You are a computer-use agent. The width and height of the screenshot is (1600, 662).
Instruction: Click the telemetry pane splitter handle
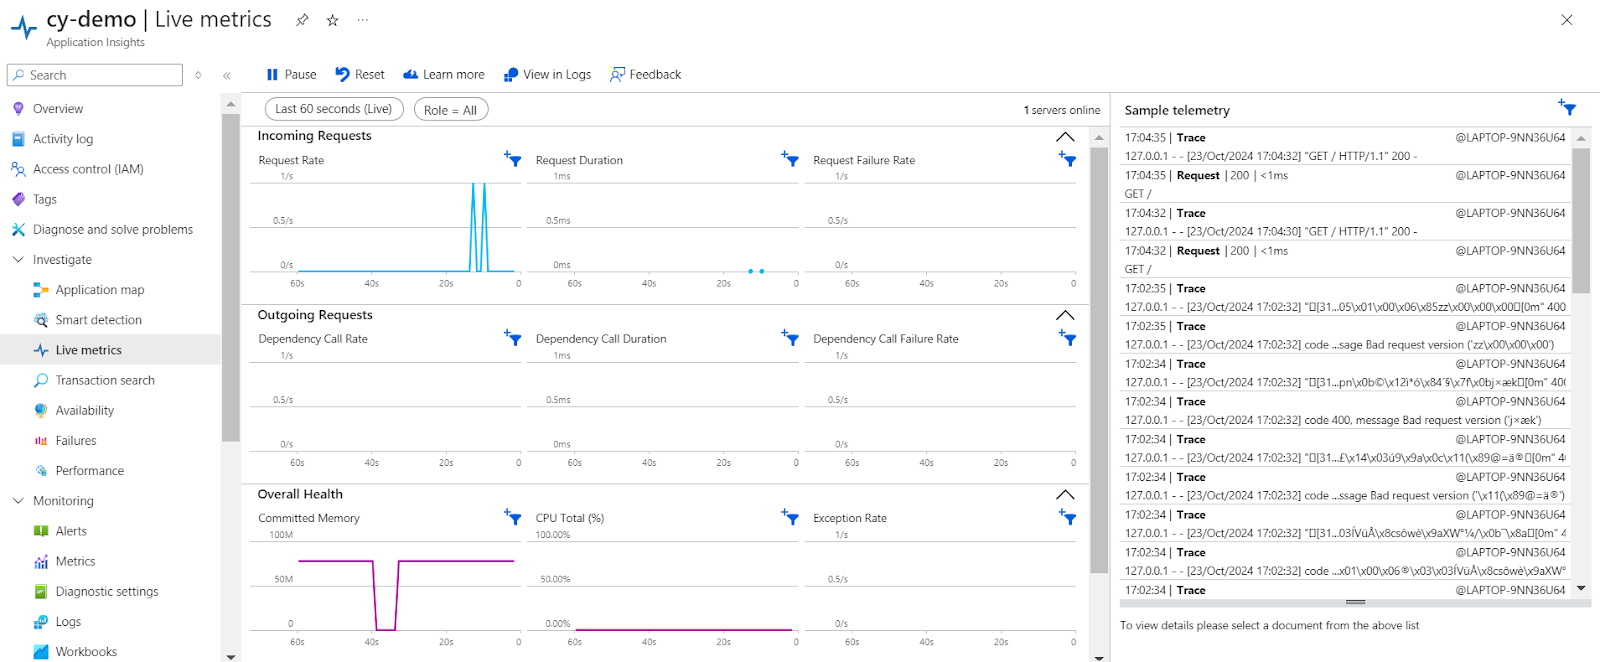pos(1355,603)
